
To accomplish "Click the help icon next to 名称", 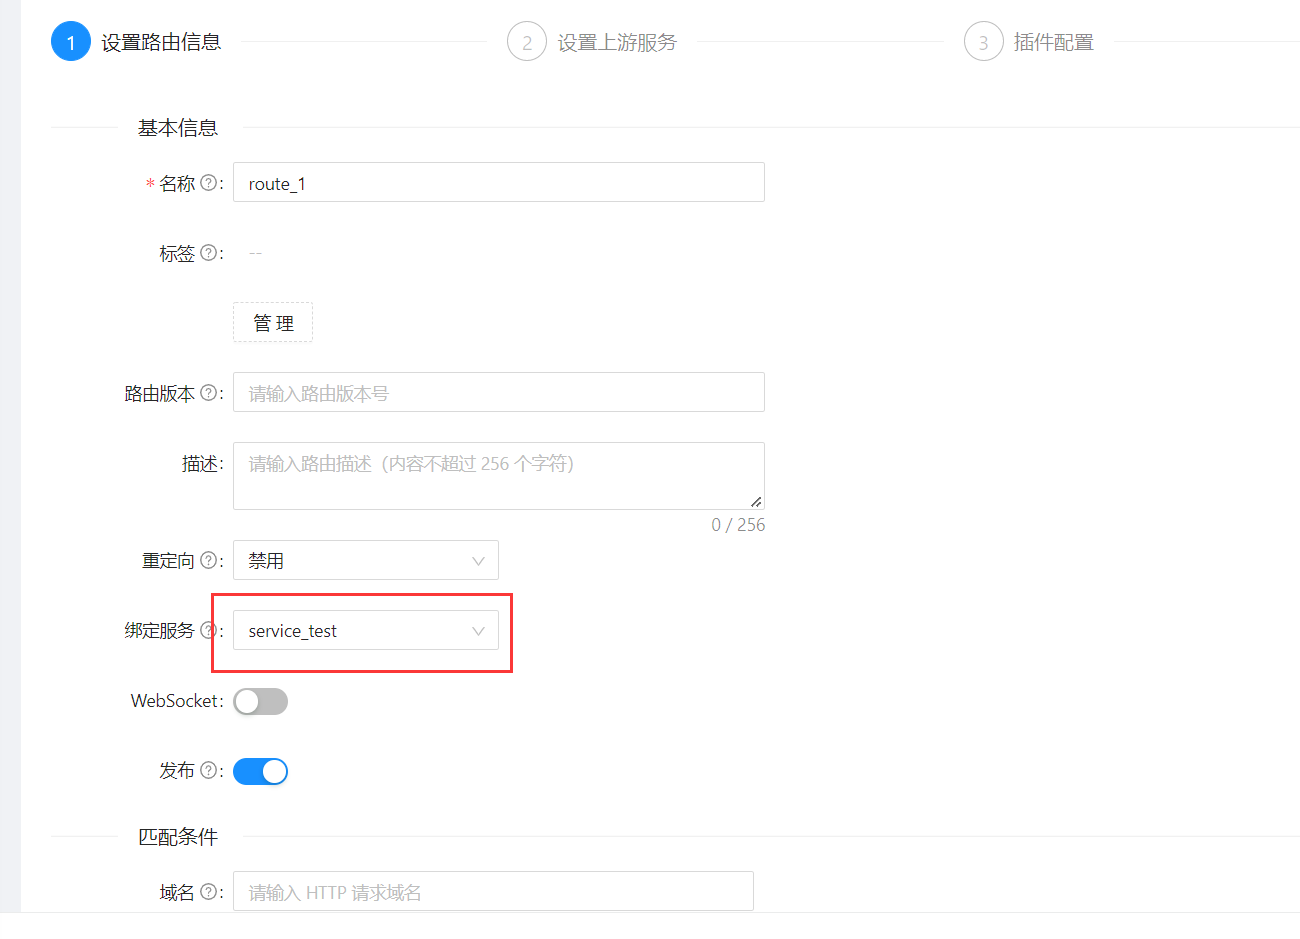I will 208,183.
